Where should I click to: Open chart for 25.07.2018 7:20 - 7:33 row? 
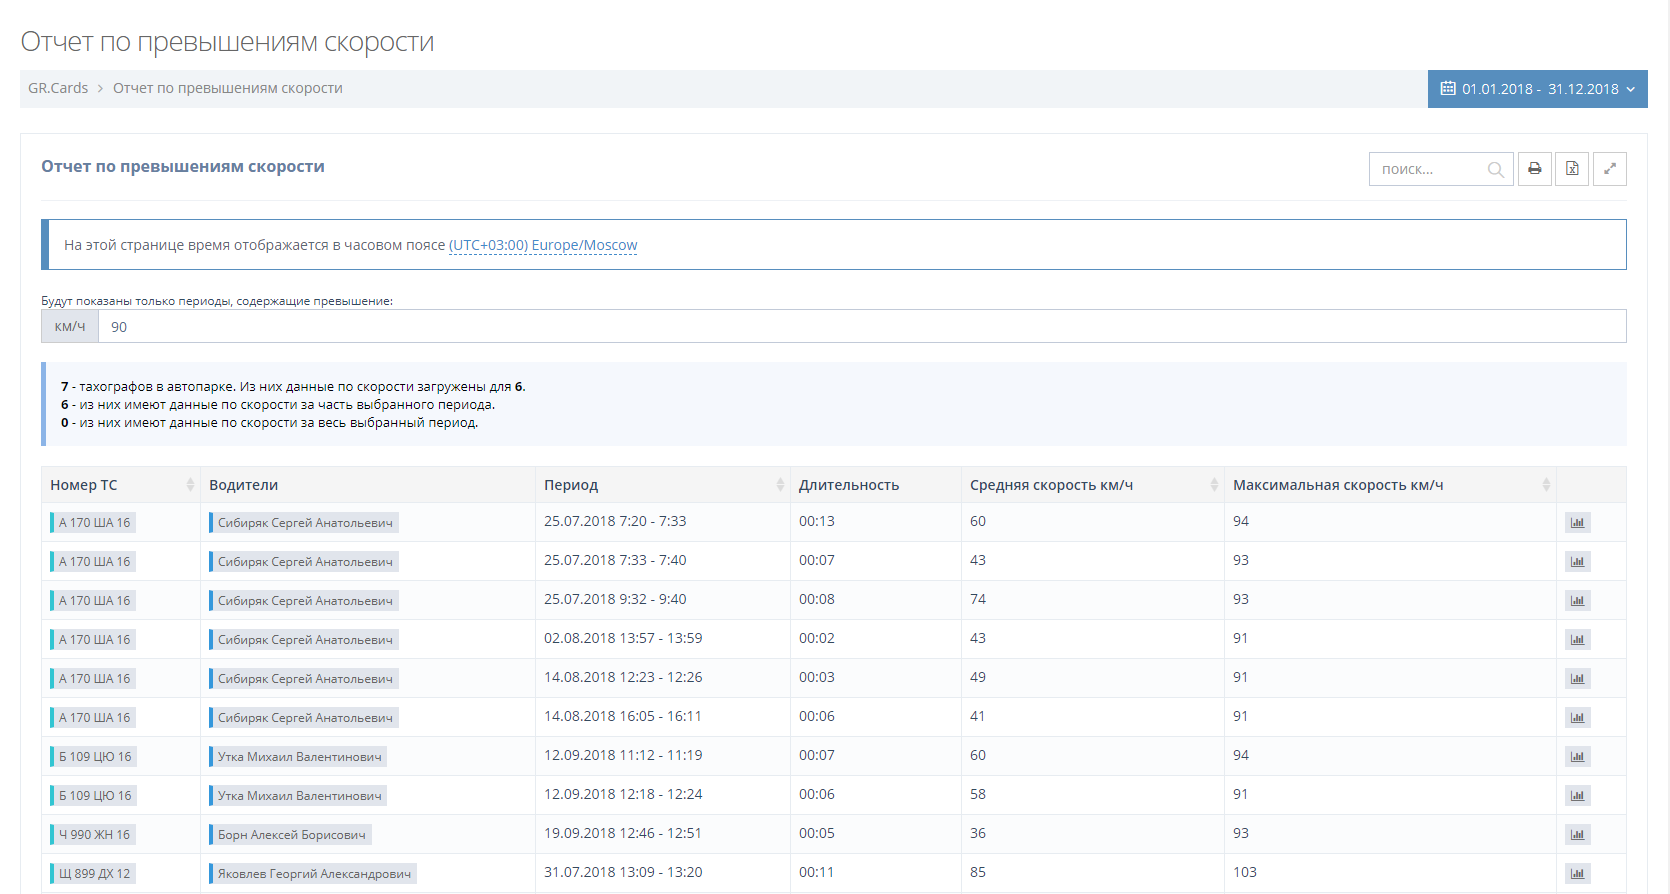[x=1578, y=523]
